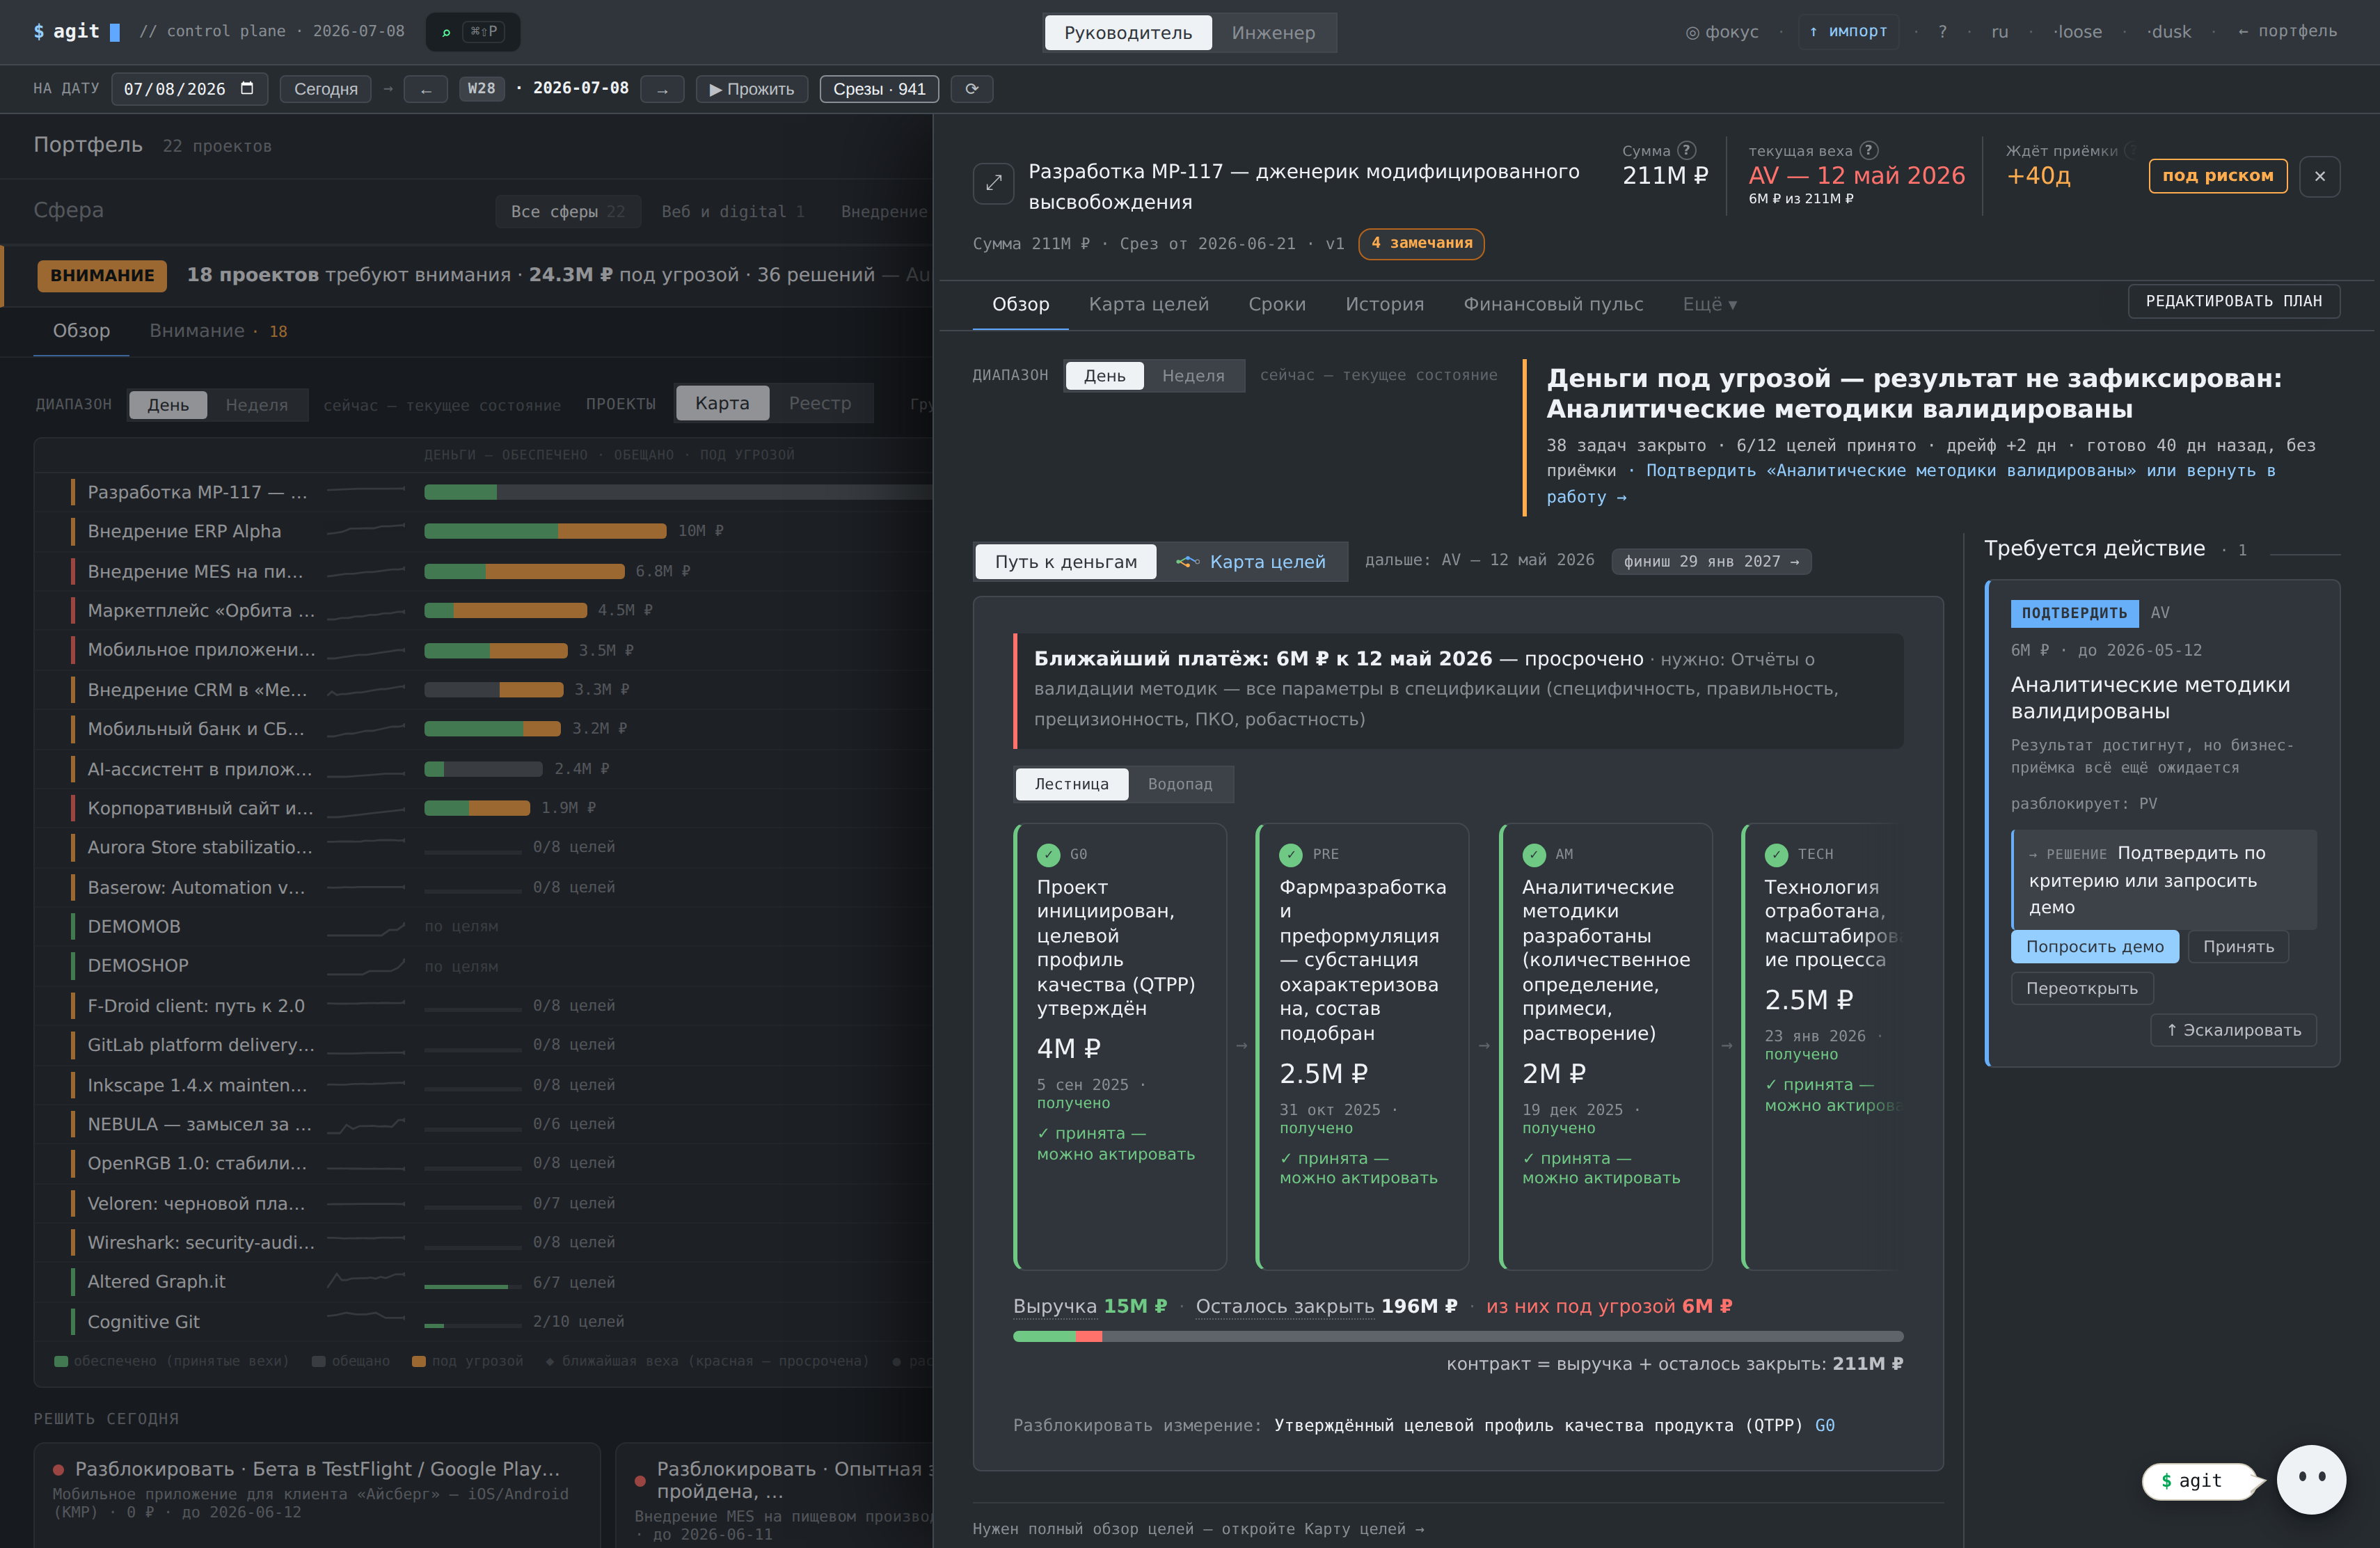Expand the Ещё dropdown in project tabs
This screenshot has height=1548, width=2380.
[1709, 304]
